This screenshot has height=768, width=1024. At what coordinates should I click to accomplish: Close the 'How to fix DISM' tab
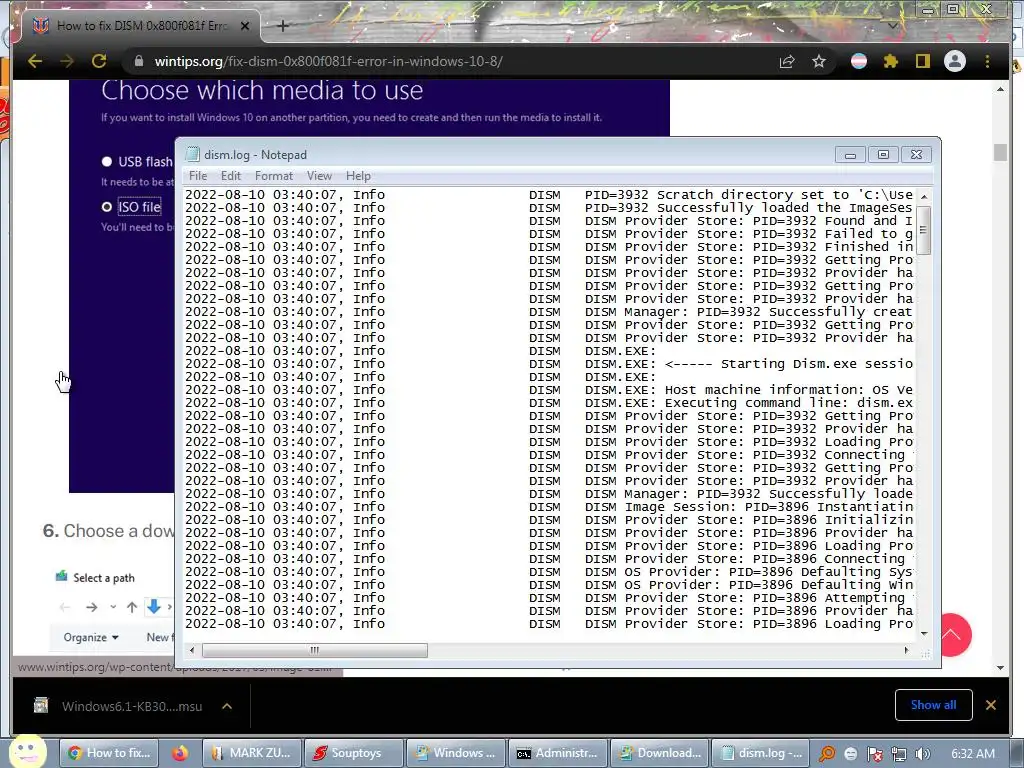click(x=245, y=26)
